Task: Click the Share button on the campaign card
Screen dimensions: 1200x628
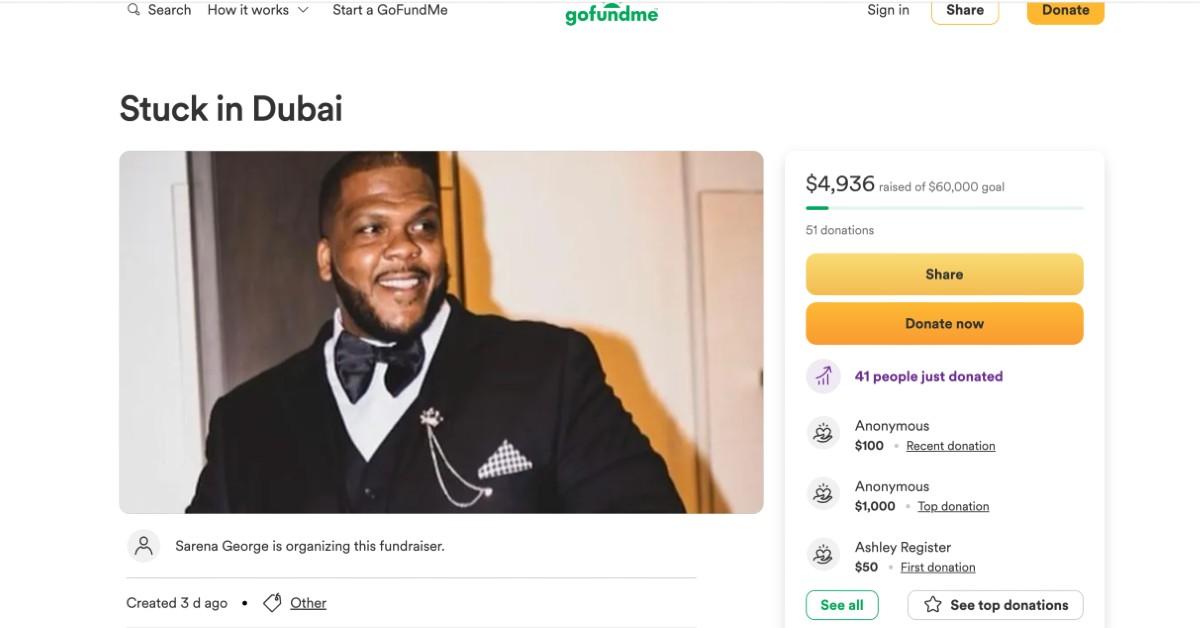Action: tap(944, 274)
